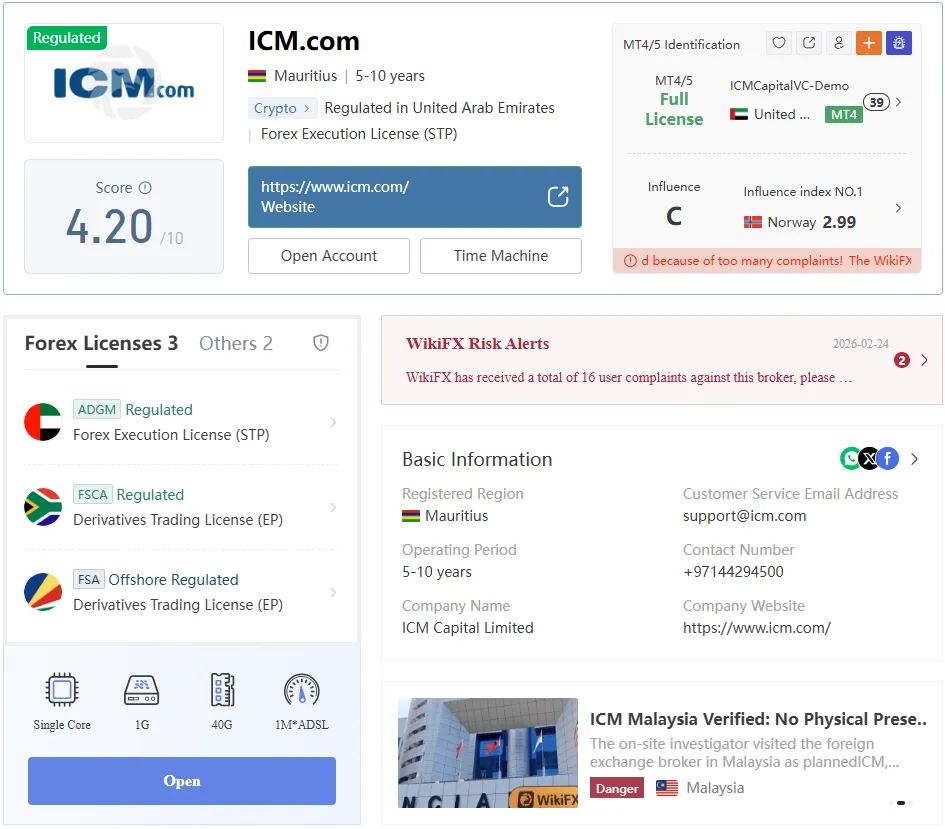Click the Single Core CPU icon
Viewport: 945px width, 829px height.
(x=62, y=689)
